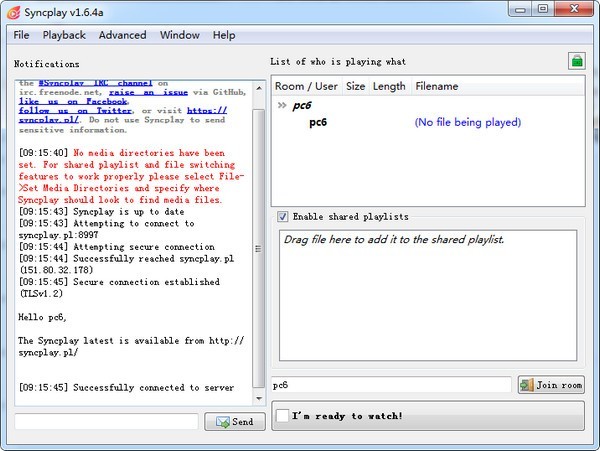This screenshot has height=451, width=600.
Task: Click the green TLS lock icon
Action: coord(576,61)
